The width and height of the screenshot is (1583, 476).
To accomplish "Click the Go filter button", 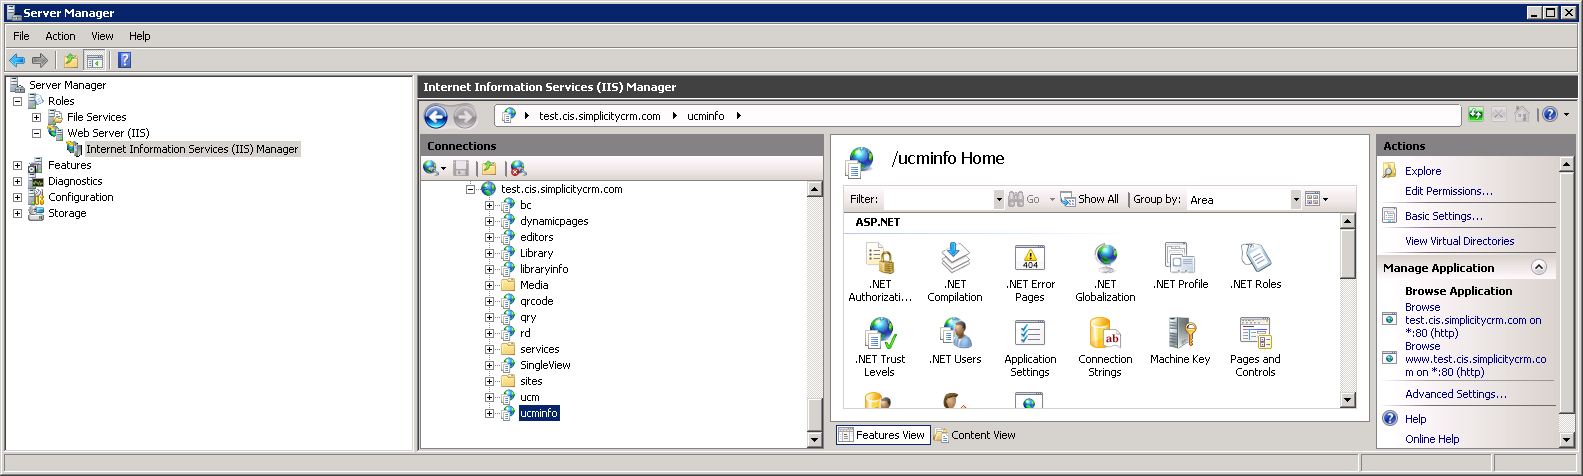I will coord(1023,199).
